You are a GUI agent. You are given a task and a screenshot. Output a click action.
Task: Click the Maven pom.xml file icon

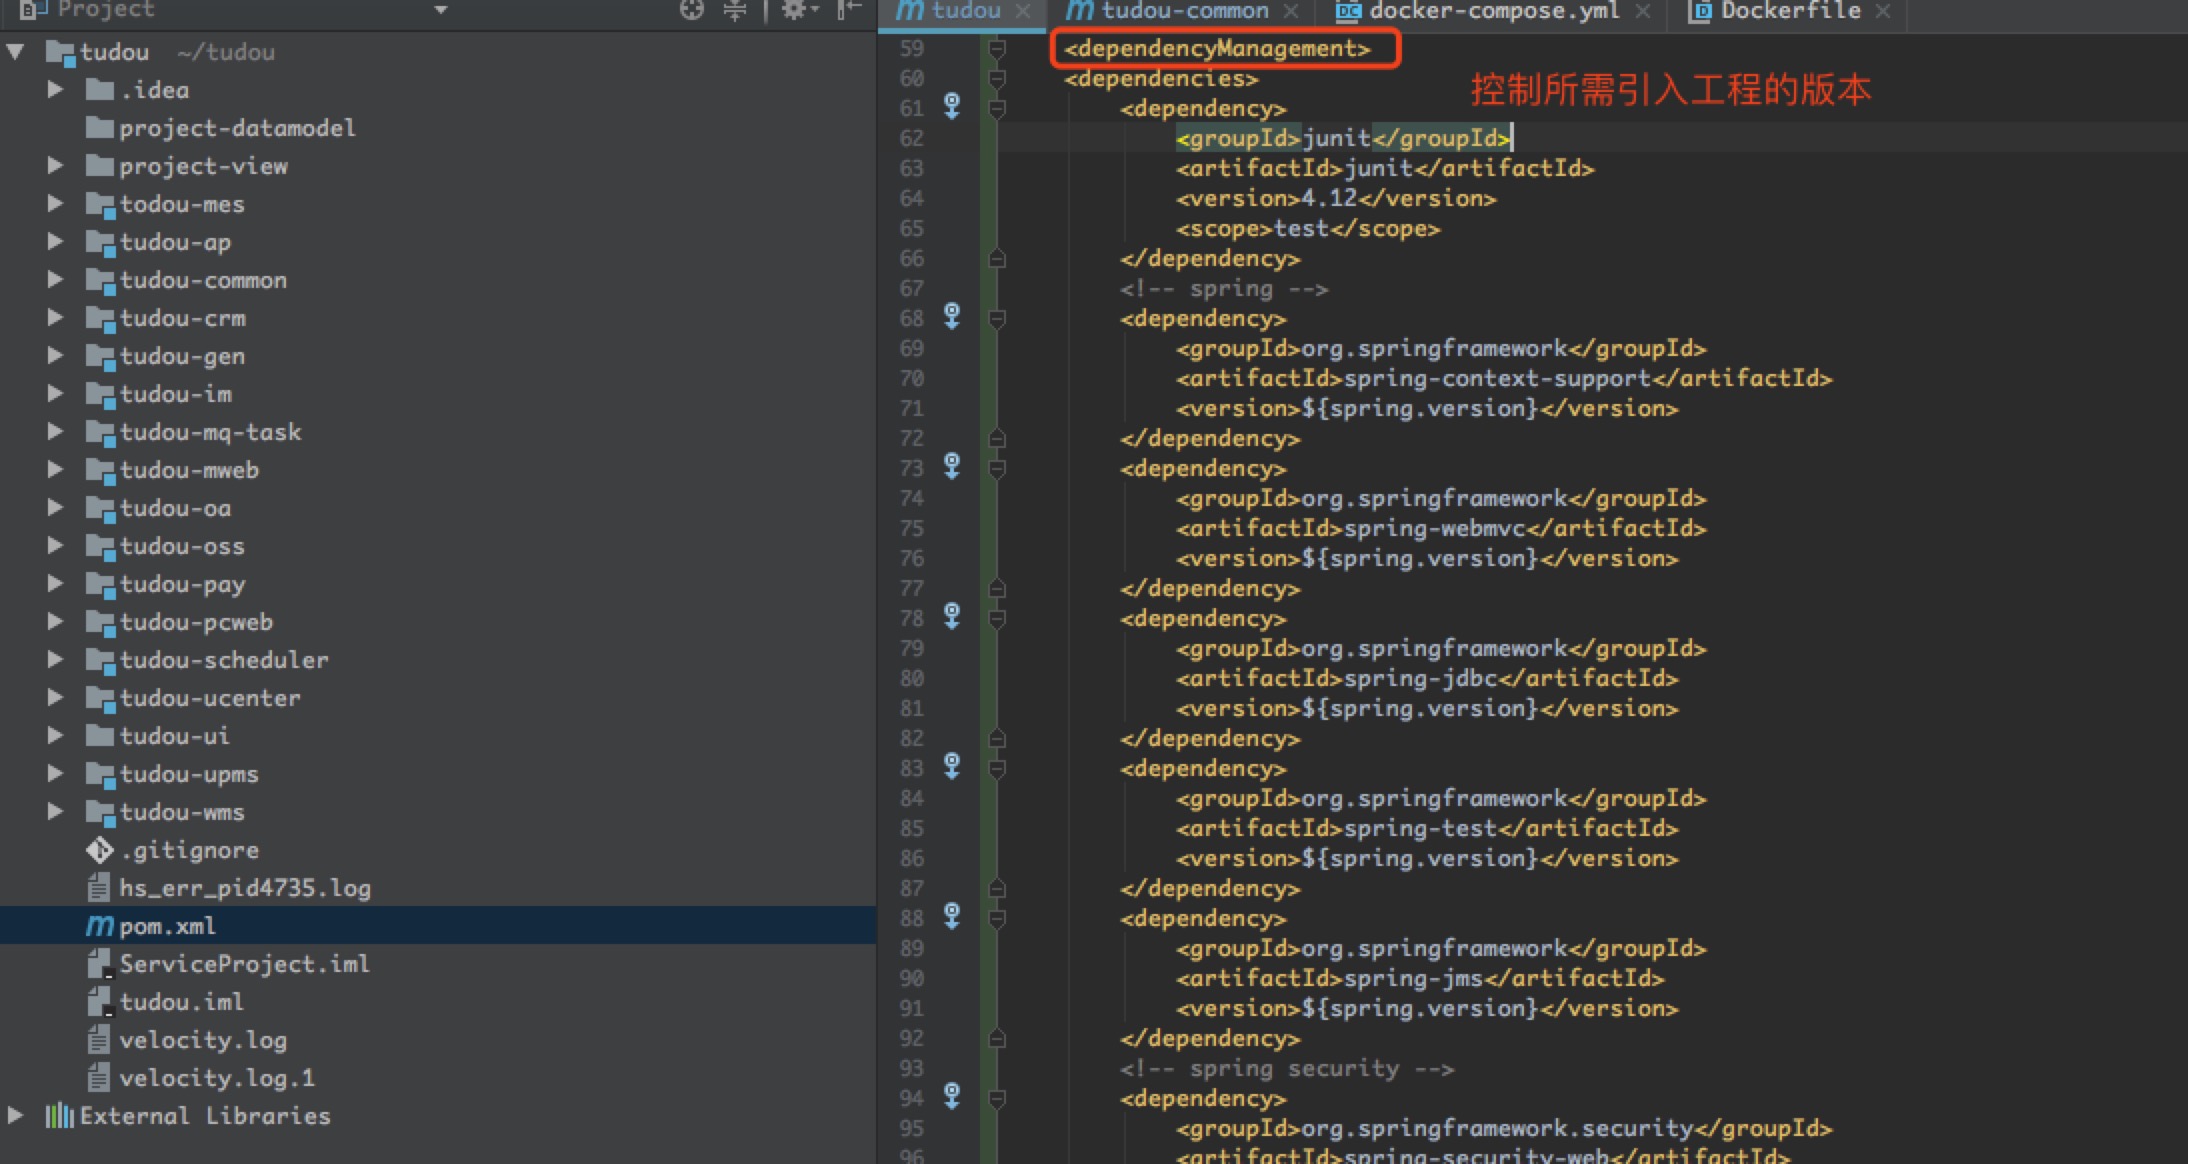(100, 927)
